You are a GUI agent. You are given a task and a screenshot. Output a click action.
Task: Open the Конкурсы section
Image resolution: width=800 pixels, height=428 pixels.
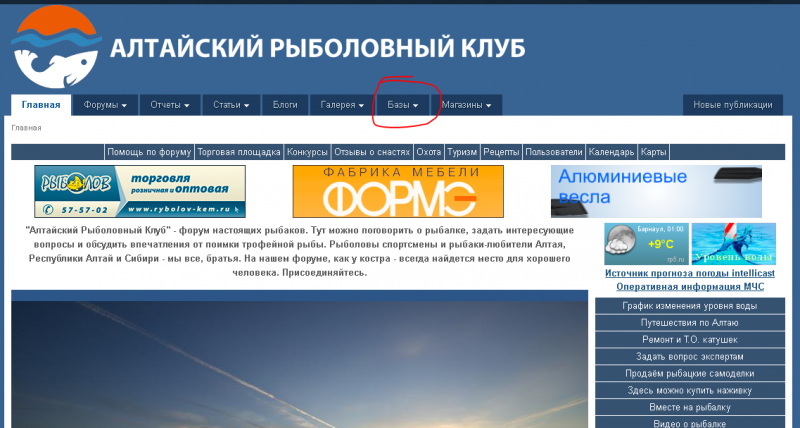pyautogui.click(x=307, y=152)
